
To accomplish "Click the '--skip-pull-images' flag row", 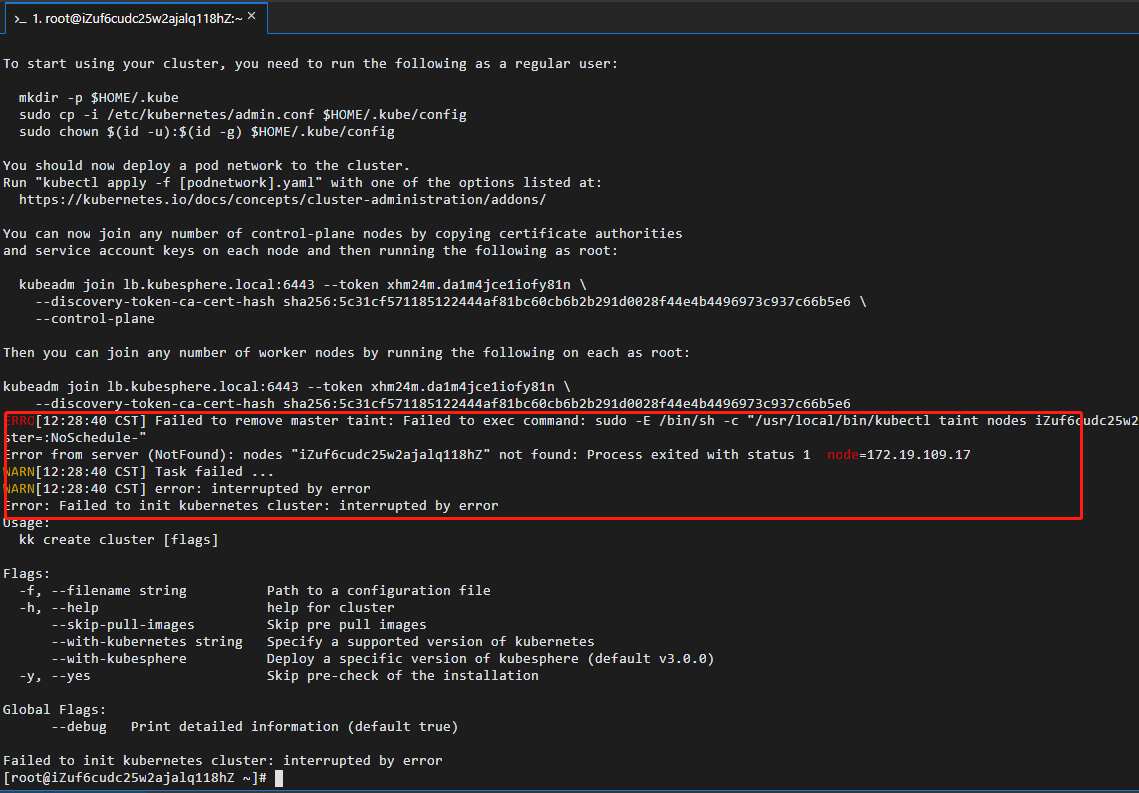I will click(239, 625).
